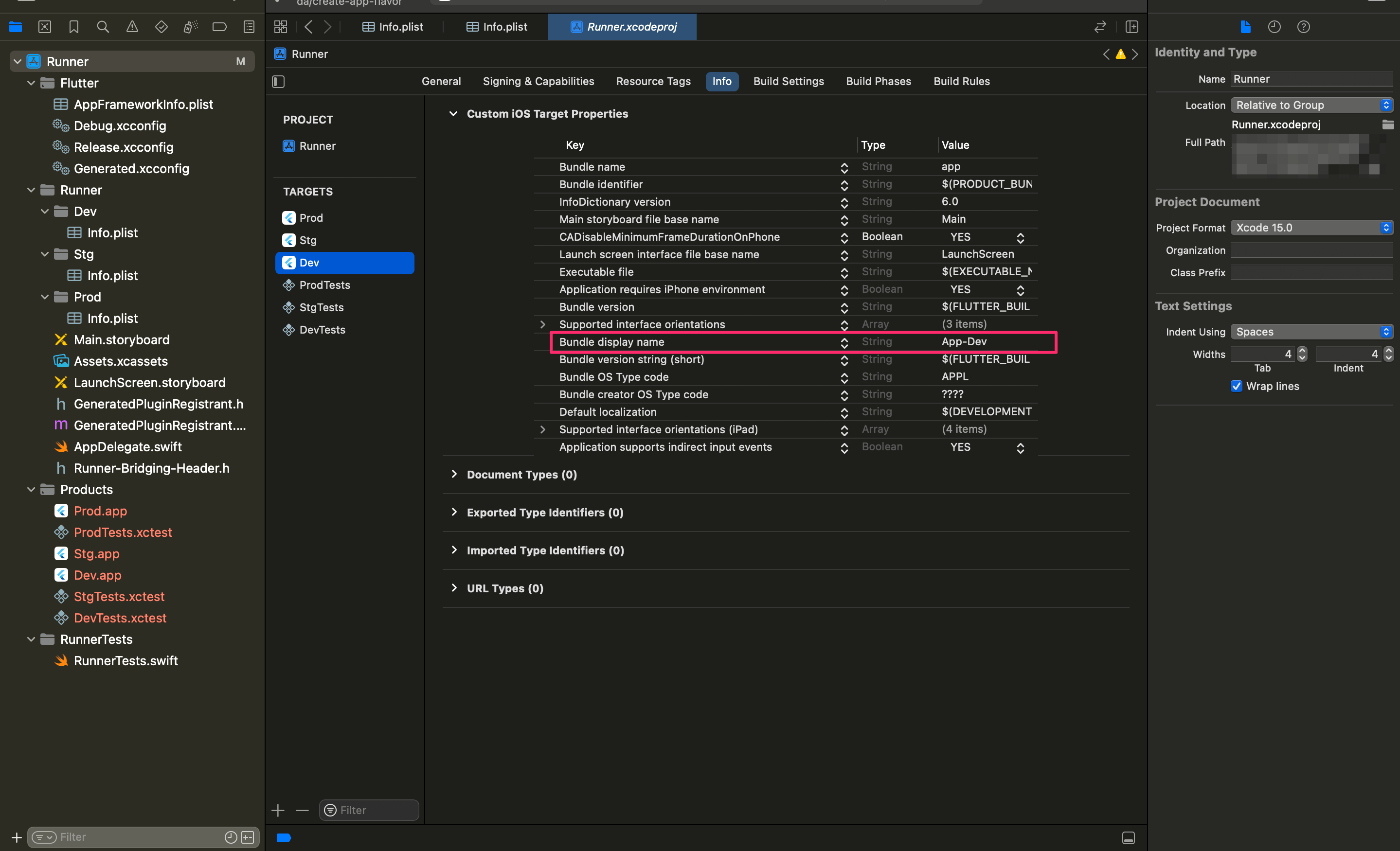
Task: Open the Build Phases tab
Action: 878,81
